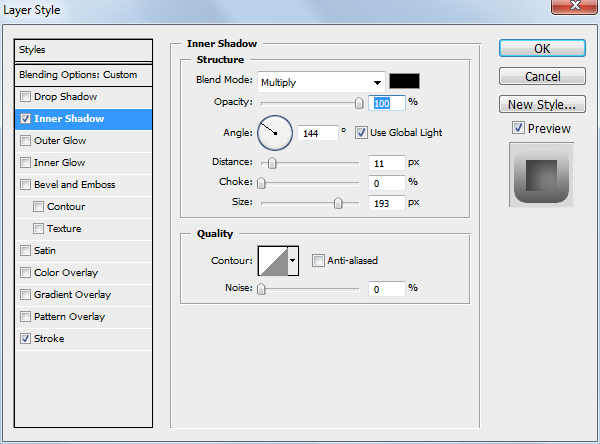Click the angle dial control
The width and height of the screenshot is (600, 444).
tap(275, 132)
